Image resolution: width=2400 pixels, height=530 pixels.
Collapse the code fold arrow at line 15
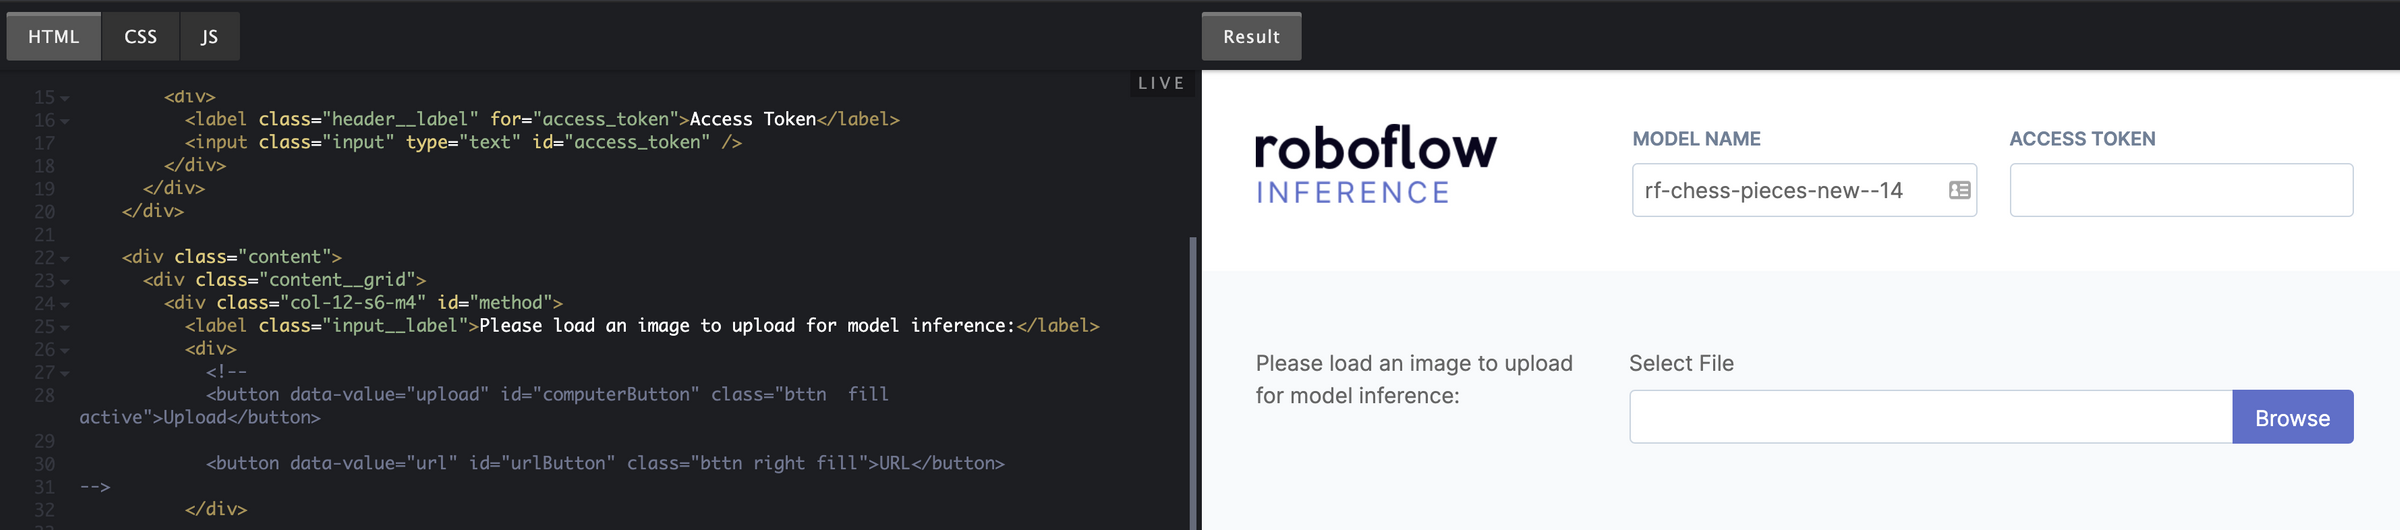coord(65,98)
